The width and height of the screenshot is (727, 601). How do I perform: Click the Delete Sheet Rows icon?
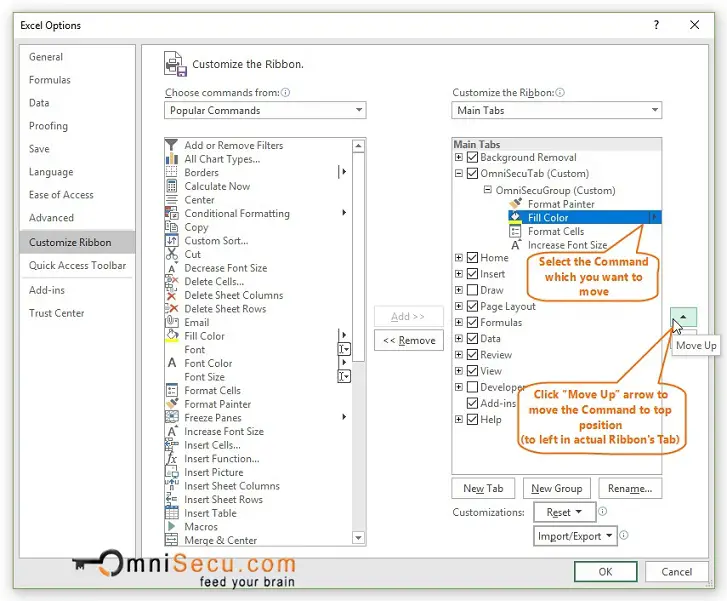click(172, 308)
